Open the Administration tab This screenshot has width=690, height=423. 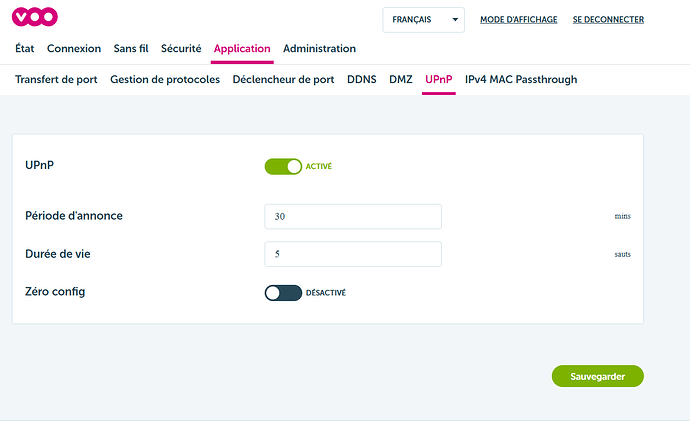[319, 48]
